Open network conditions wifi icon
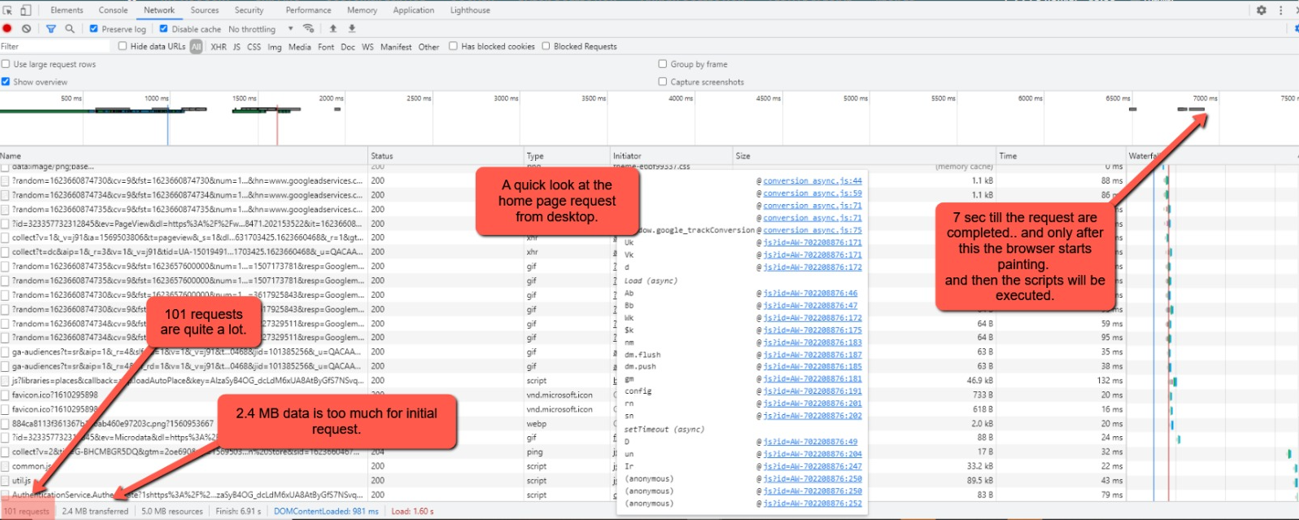 308,29
